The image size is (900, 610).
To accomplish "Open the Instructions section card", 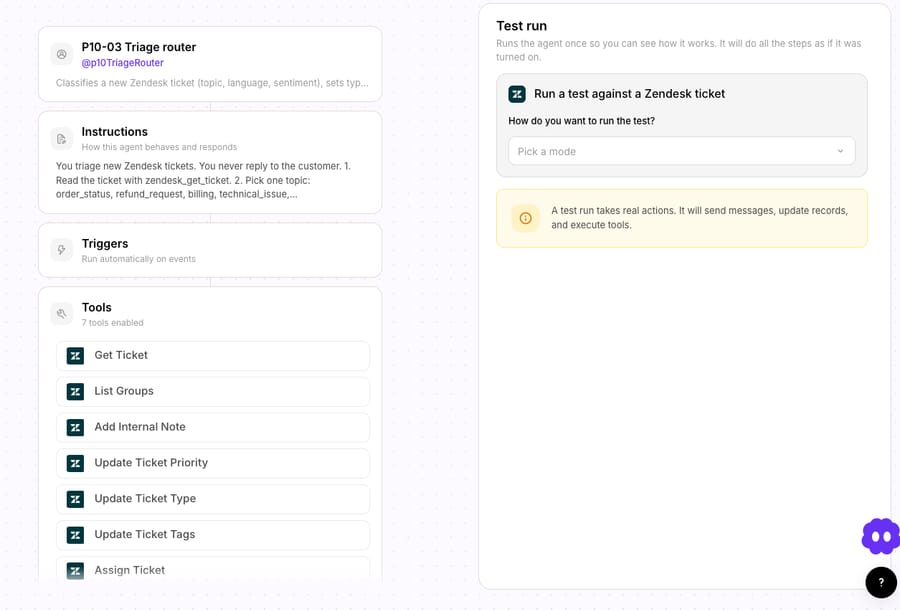I will (x=210, y=162).
